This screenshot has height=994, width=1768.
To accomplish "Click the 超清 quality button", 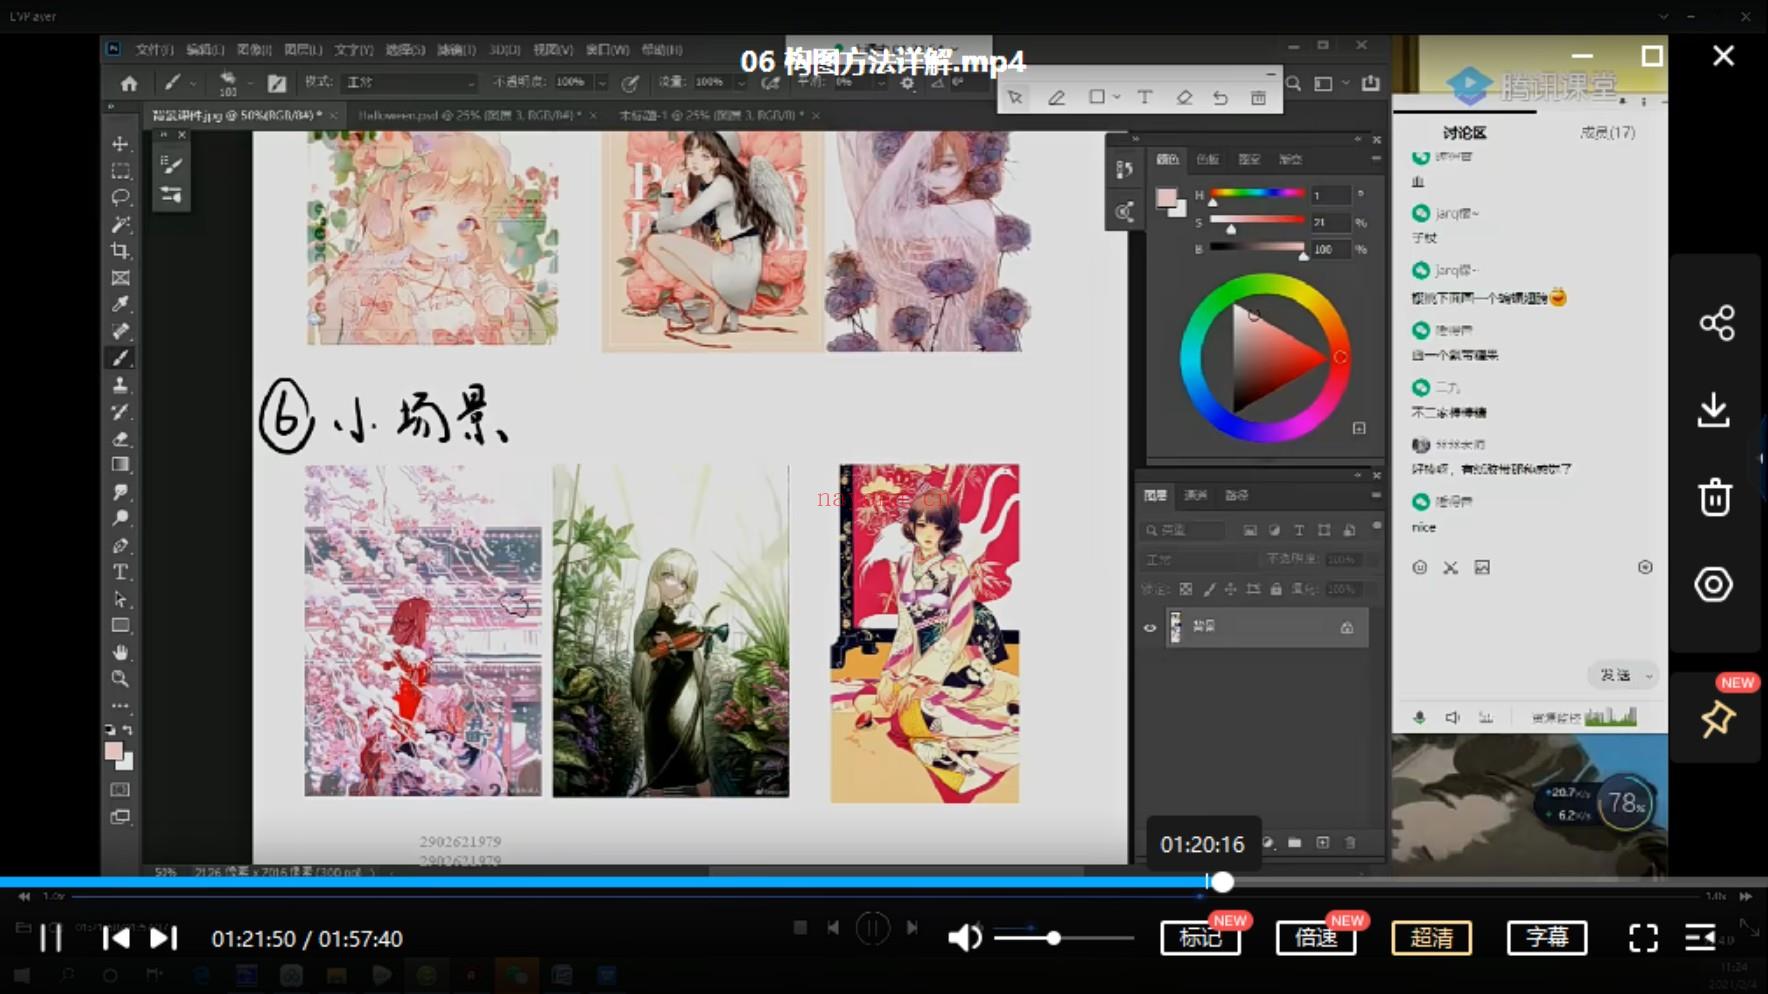I will point(1431,937).
